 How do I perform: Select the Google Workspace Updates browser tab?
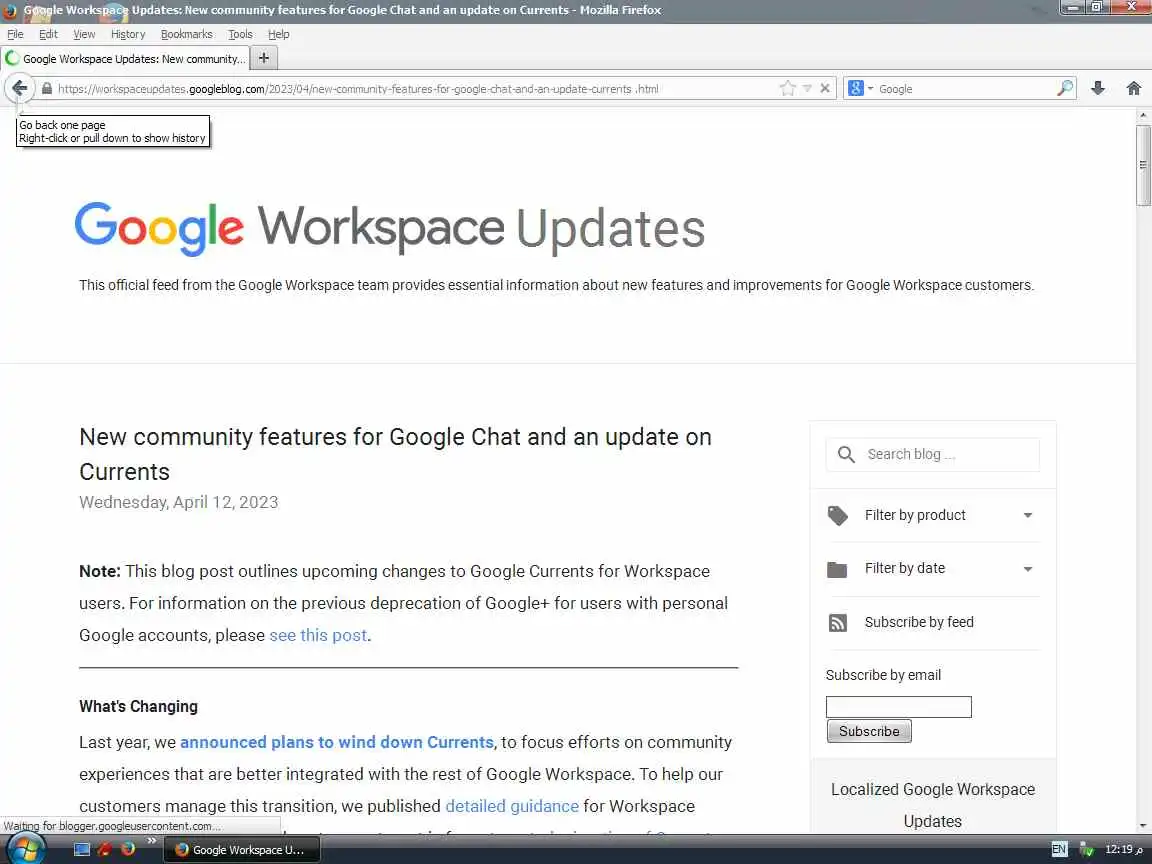pos(126,58)
